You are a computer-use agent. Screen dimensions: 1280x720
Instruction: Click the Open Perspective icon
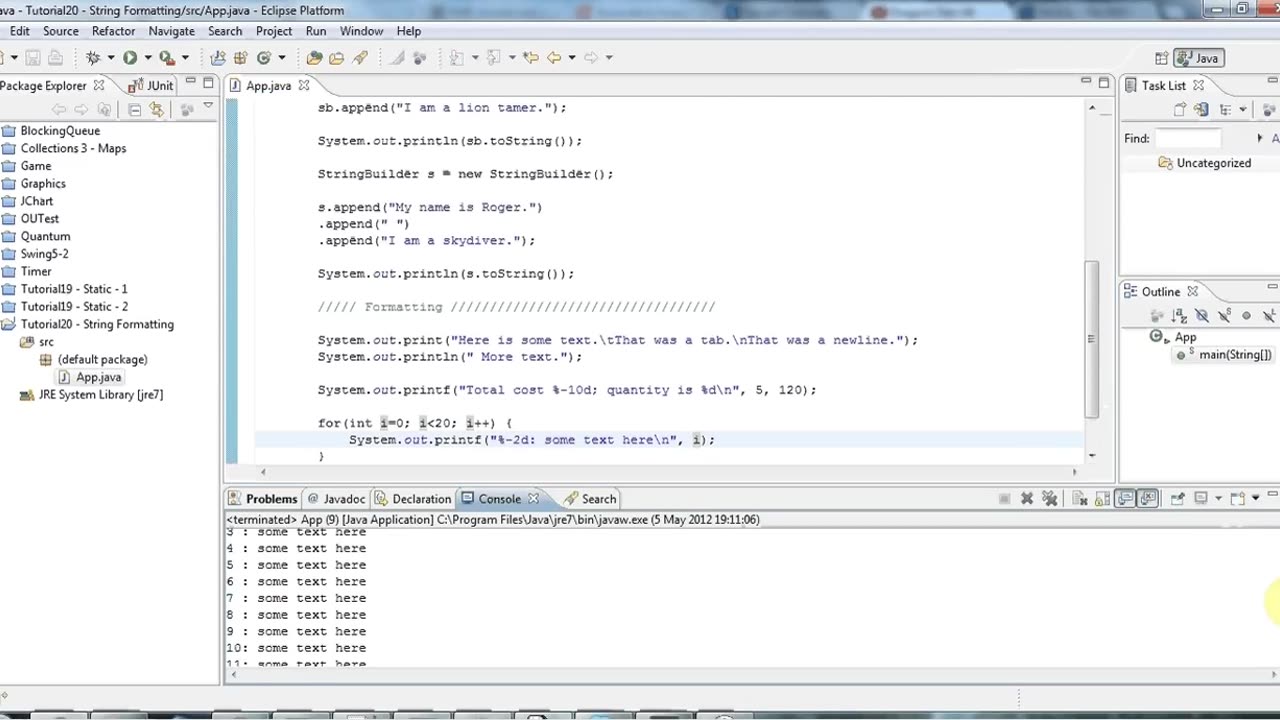[x=1161, y=58]
